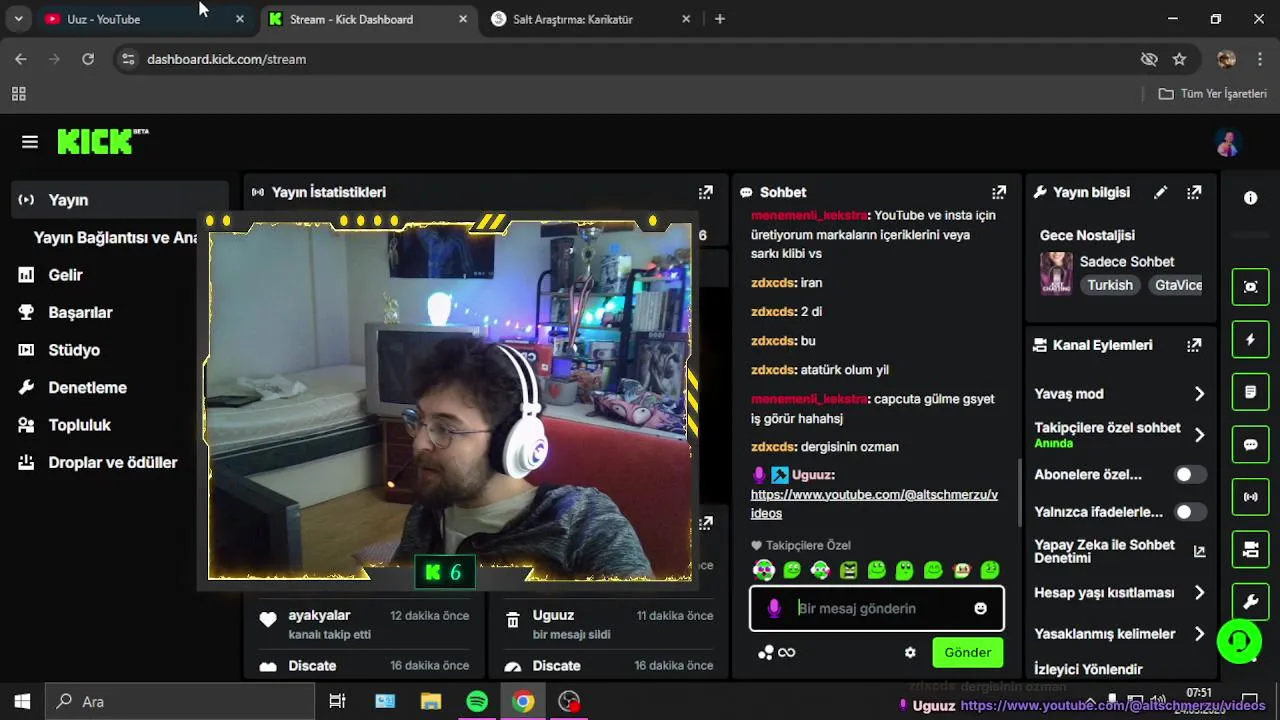
Task: Open Spotify from the taskbar
Action: [477, 701]
